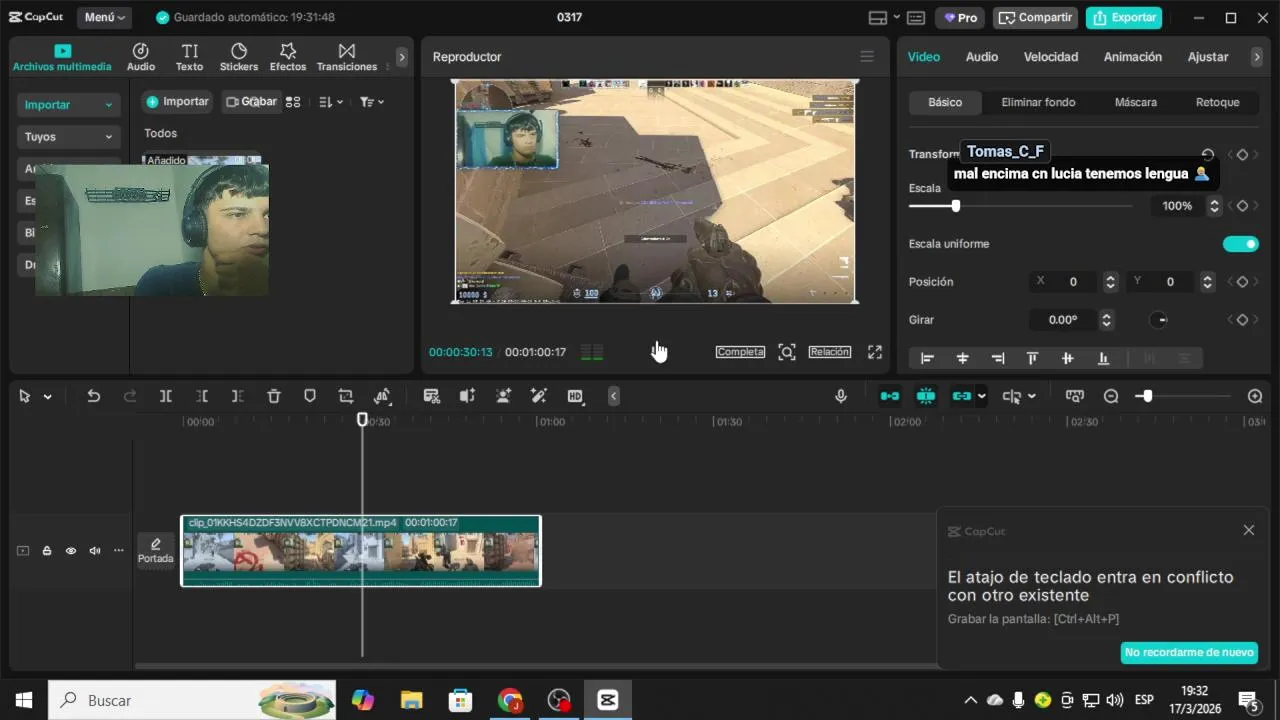Toggle main track magnet snapping

click(x=889, y=396)
